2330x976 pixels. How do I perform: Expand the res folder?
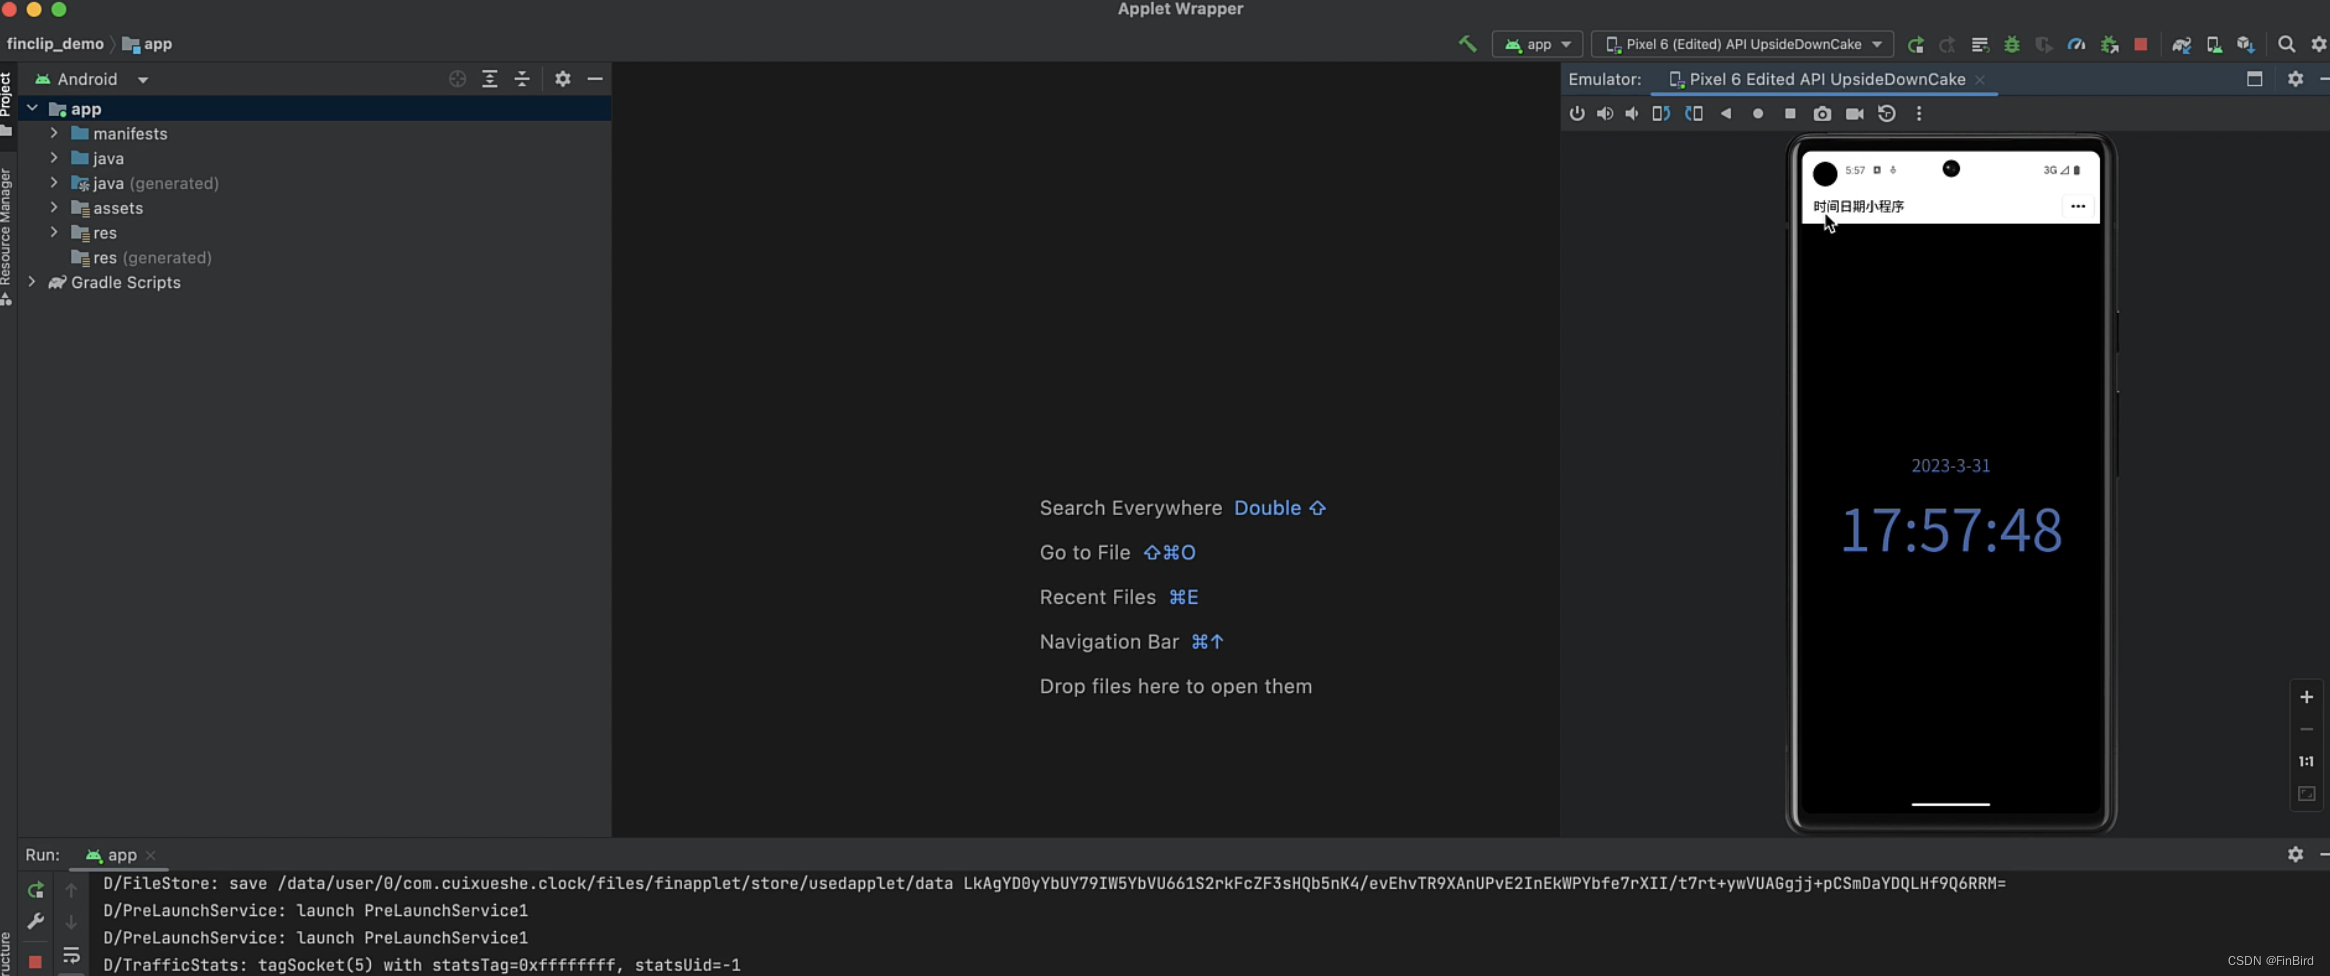[54, 232]
